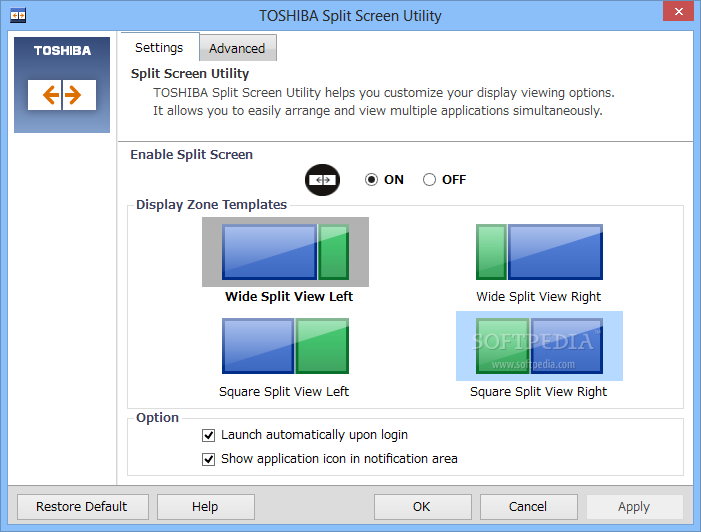Click the Display Zone Templates group title

tap(211, 204)
